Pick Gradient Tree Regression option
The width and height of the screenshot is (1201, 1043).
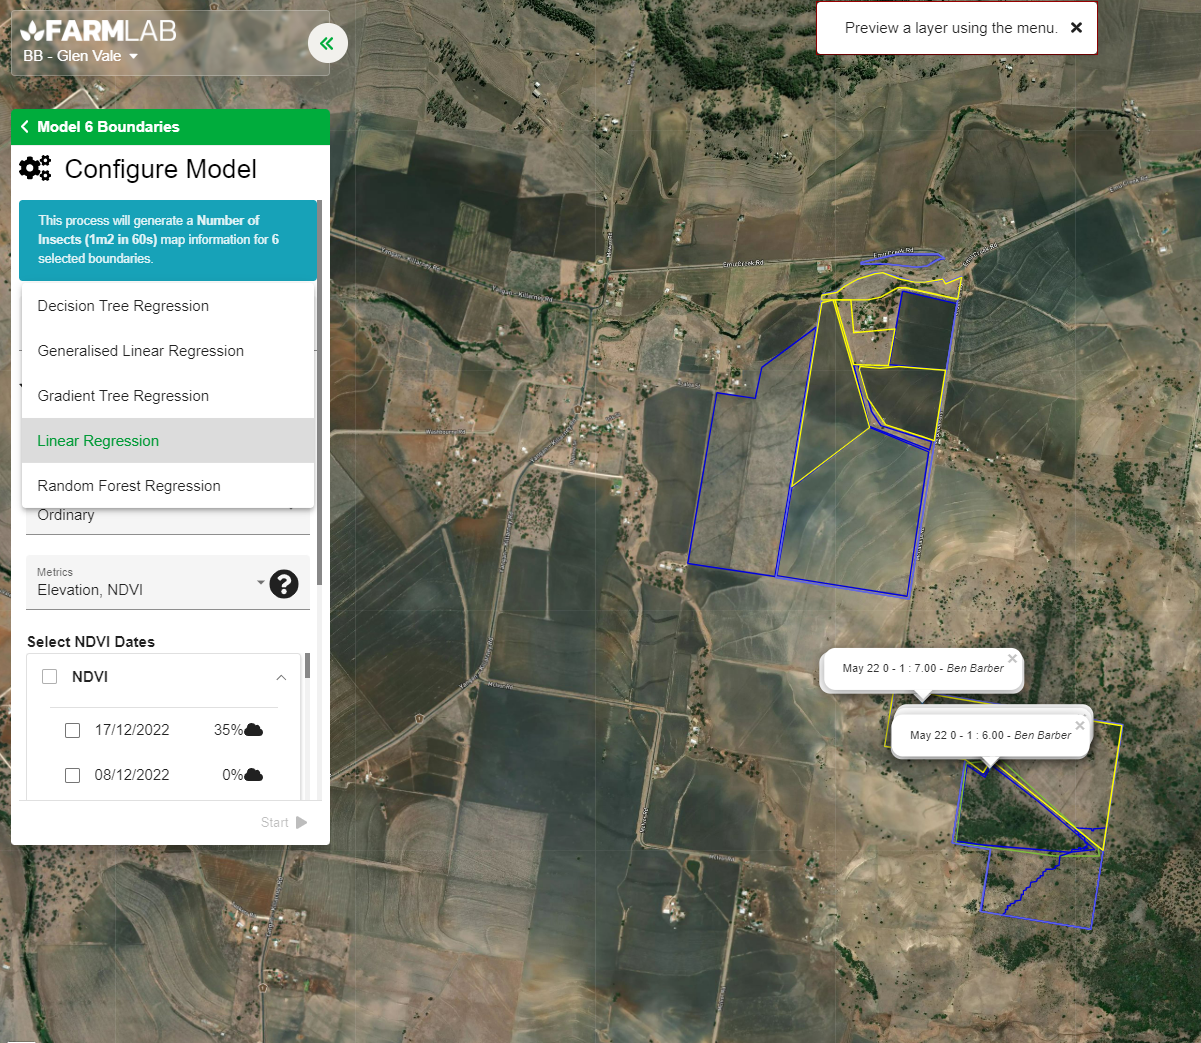click(123, 396)
